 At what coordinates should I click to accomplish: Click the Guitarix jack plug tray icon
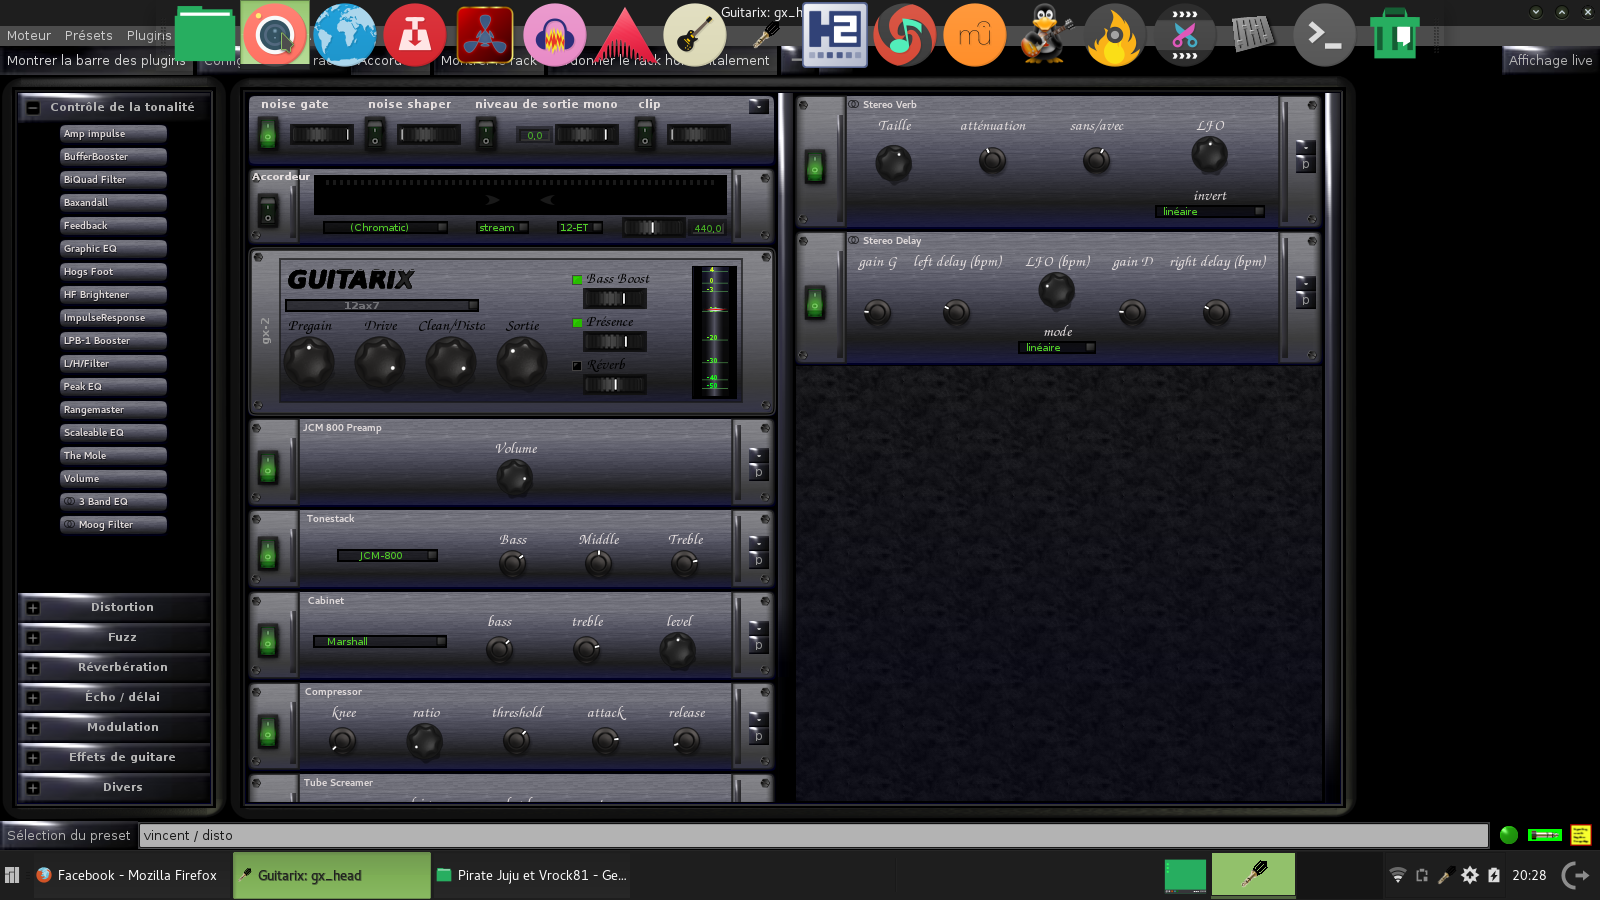click(x=1446, y=876)
